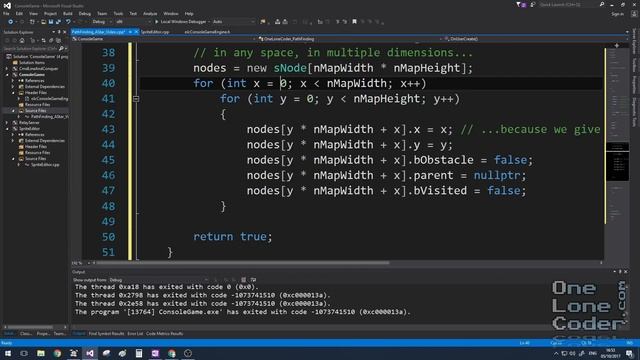Open the View menu
Image resolution: width=640 pixels, height=360 pixels.
33,13
